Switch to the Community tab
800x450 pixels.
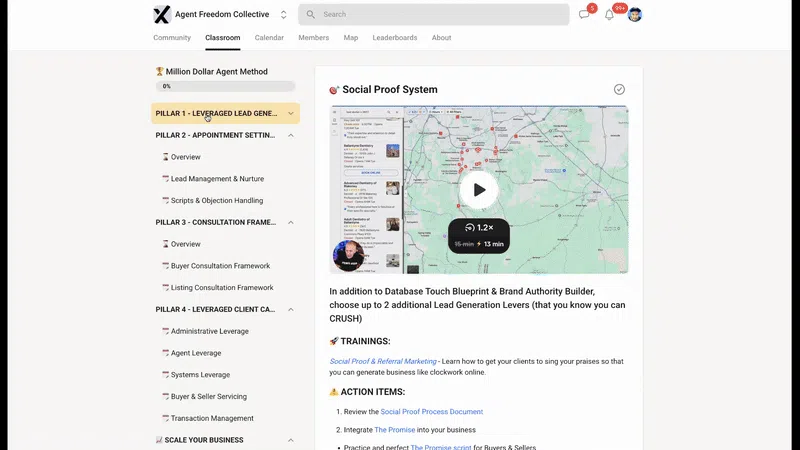click(172, 38)
